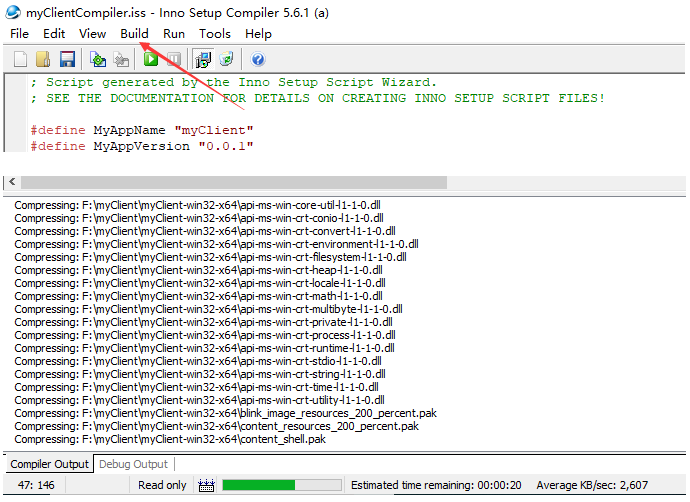
Task: Click the Estimated time remaining status text
Action: (x=436, y=485)
